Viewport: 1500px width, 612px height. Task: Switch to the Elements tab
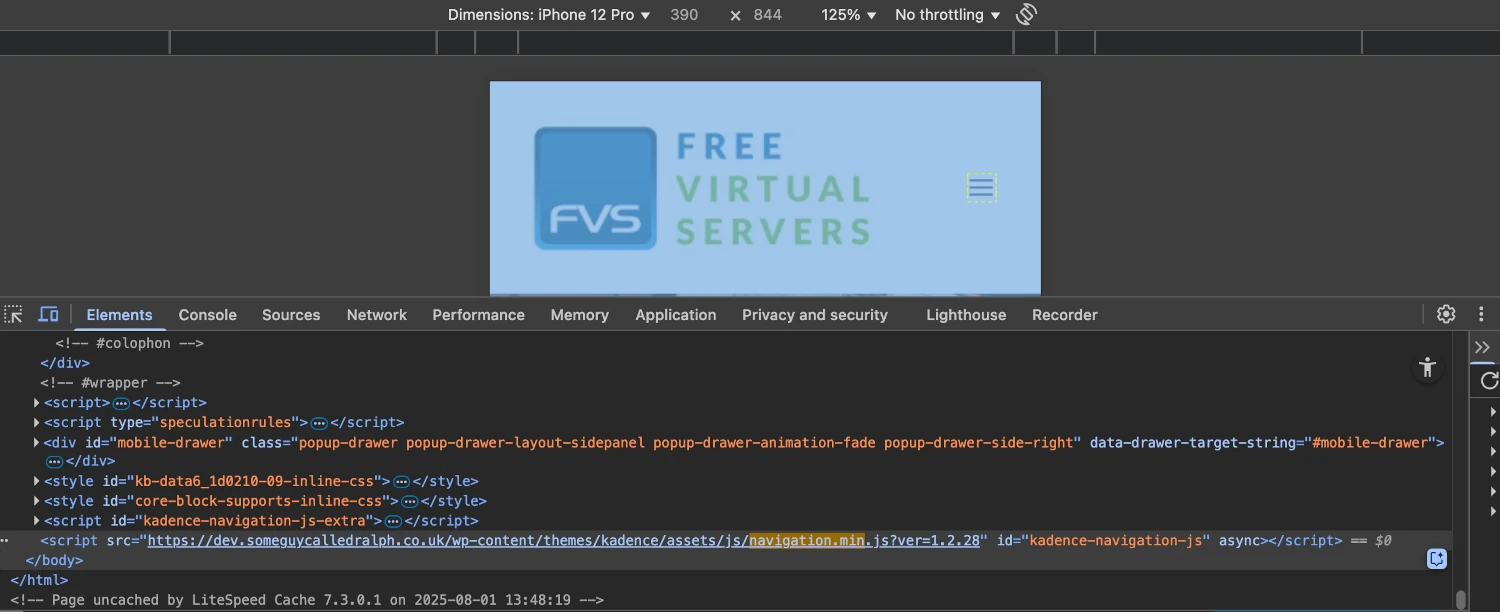(120, 314)
